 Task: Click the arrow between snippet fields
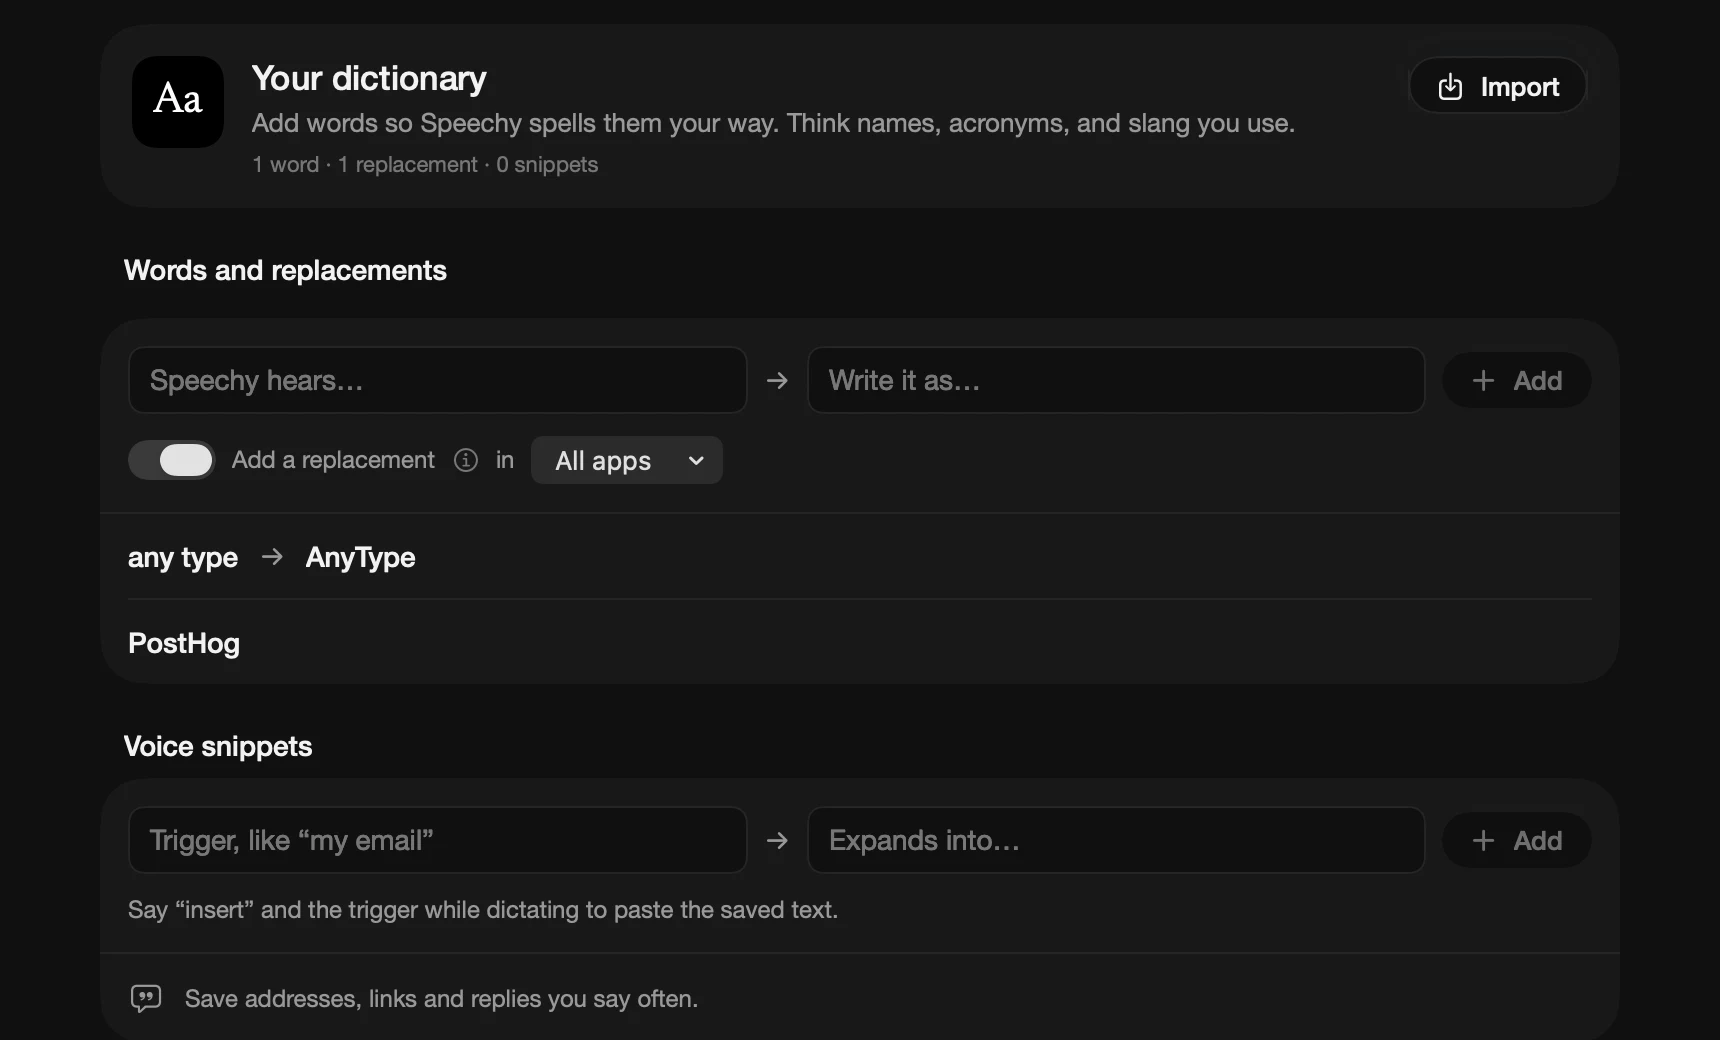[777, 841]
